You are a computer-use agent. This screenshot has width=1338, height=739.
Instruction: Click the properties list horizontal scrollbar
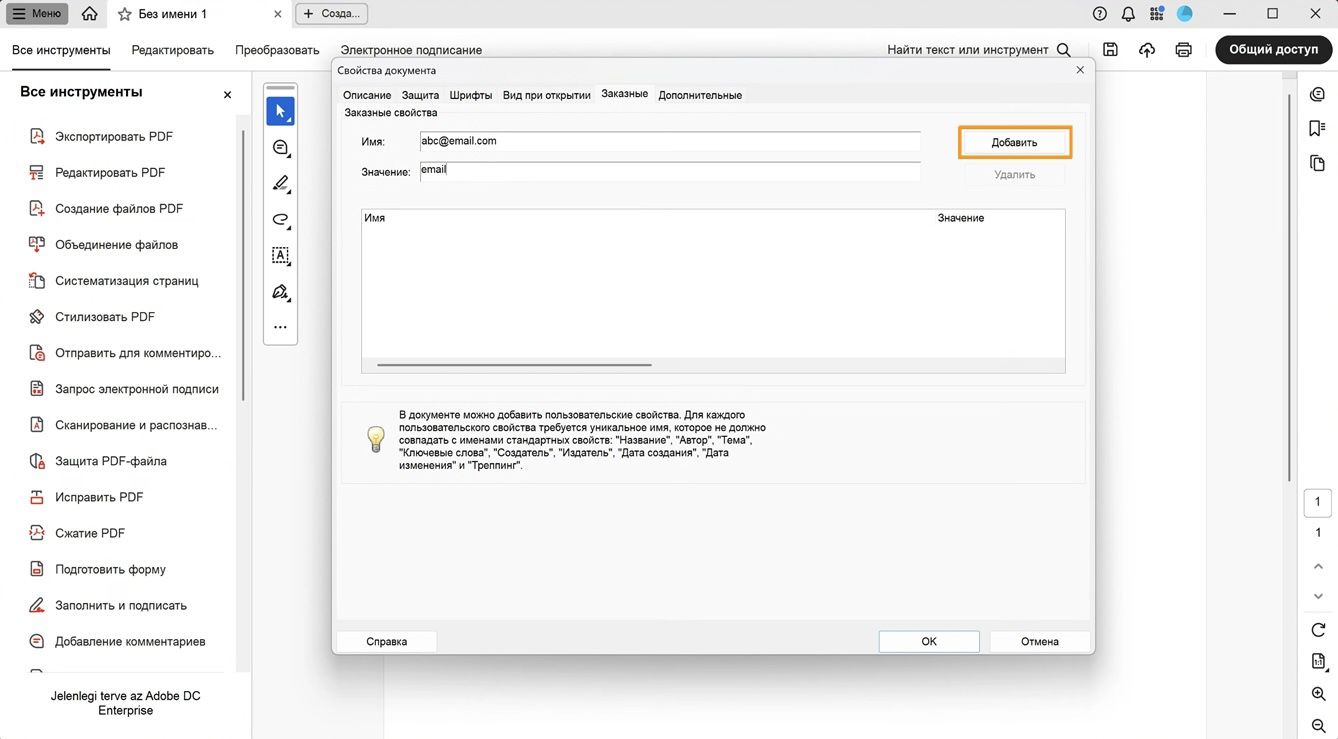[x=514, y=365]
